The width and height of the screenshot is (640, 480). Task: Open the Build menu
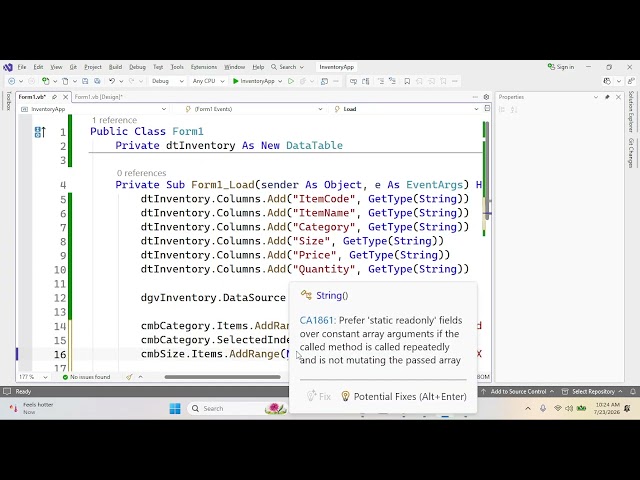[x=115, y=67]
